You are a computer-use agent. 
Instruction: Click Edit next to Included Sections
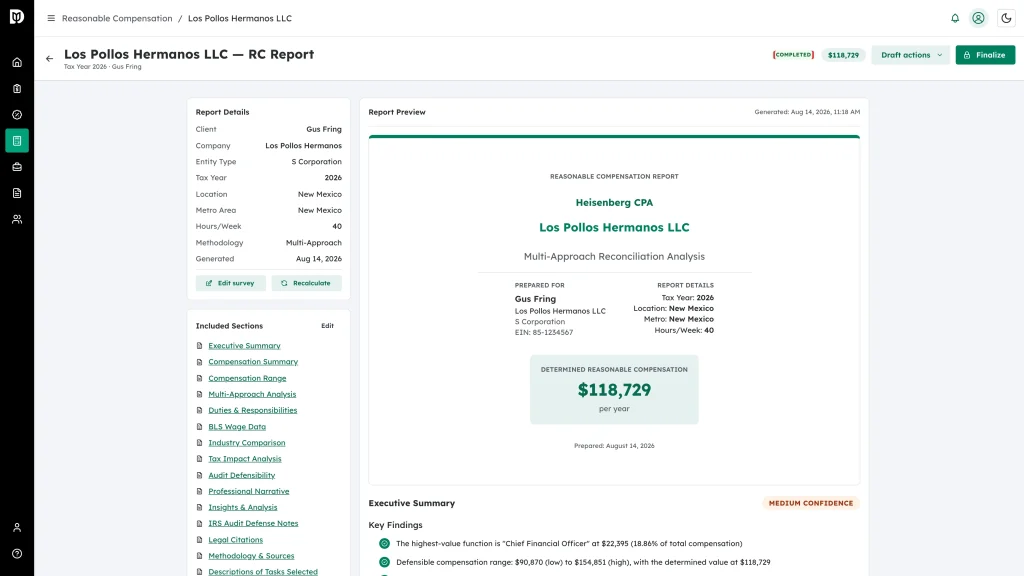[x=327, y=326]
